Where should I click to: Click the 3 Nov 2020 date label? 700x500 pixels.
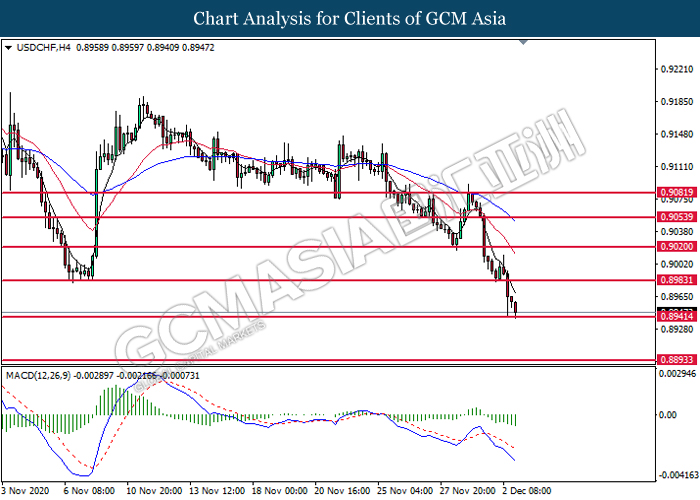tap(25, 491)
